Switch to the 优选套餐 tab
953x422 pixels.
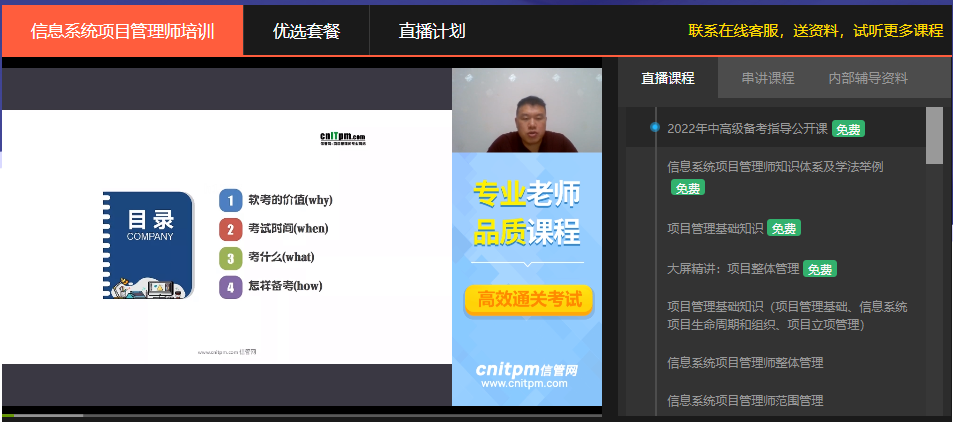point(306,31)
